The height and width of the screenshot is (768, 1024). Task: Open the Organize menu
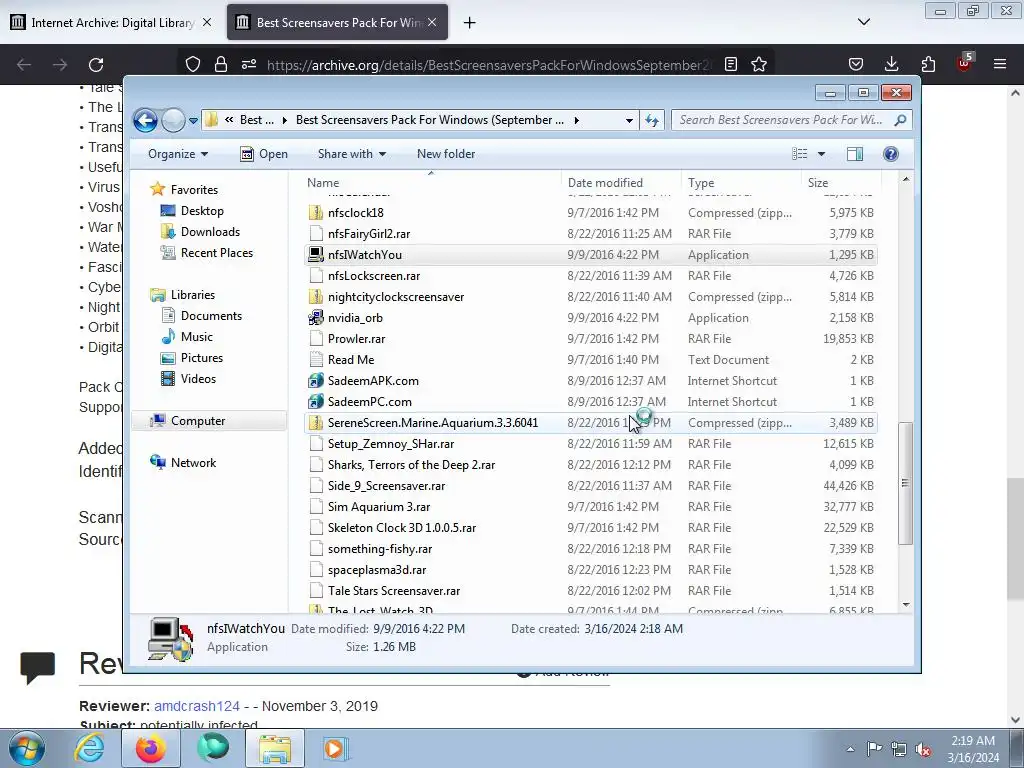178,154
